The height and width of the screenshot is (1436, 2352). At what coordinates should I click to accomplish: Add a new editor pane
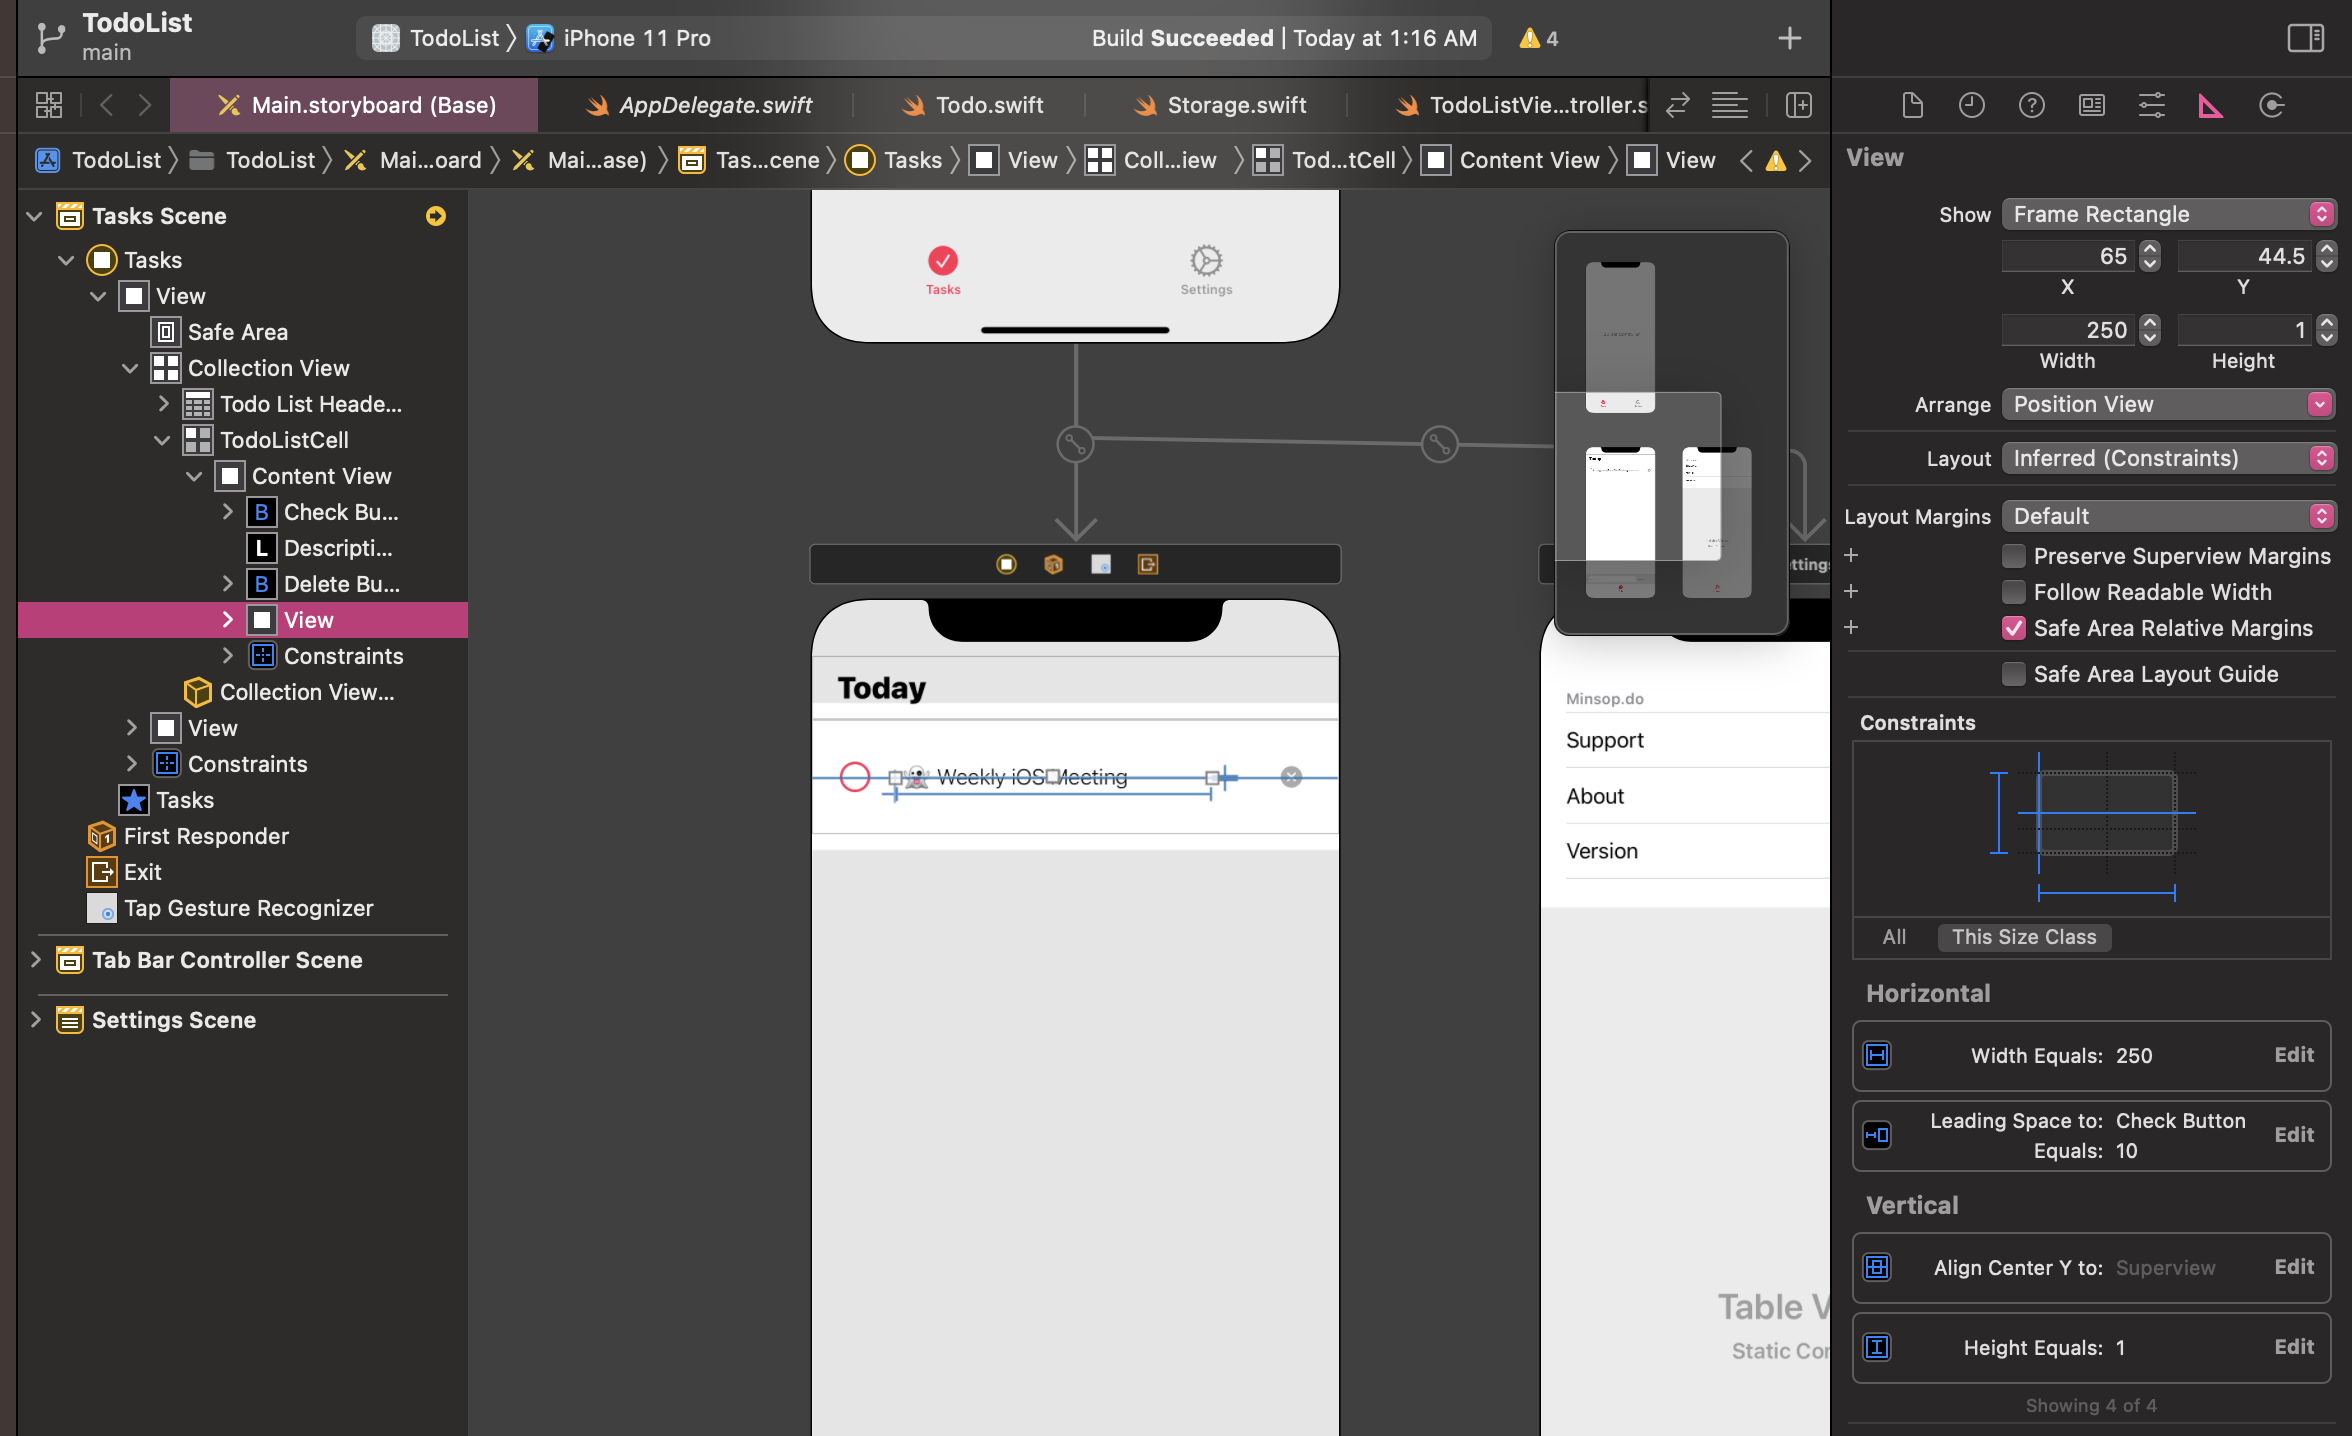1798,105
